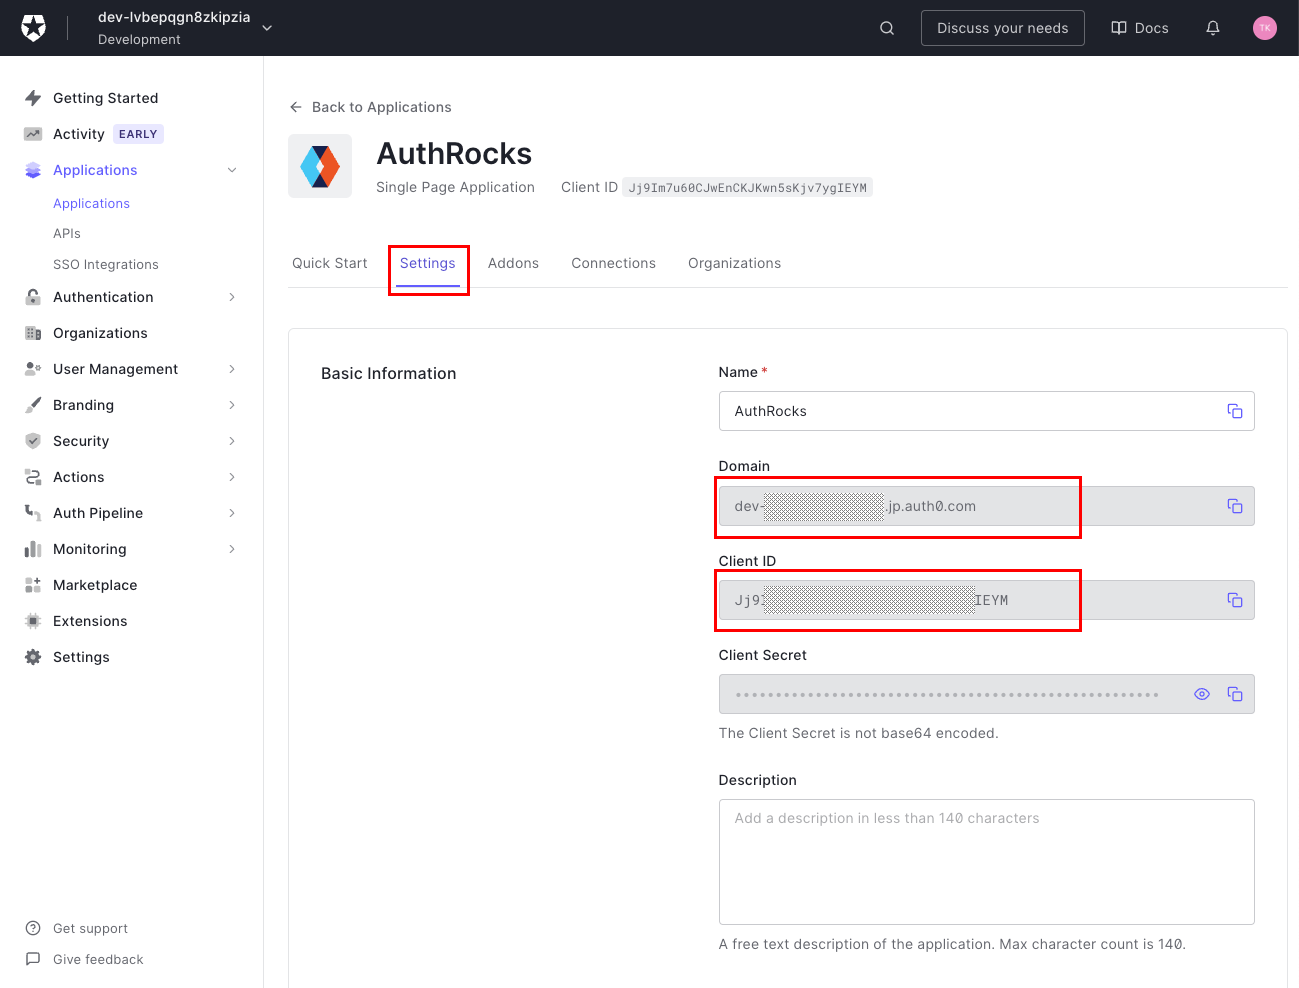Viewport: 1299px width, 988px height.
Task: Open the pink user avatar menu
Action: click(1264, 28)
